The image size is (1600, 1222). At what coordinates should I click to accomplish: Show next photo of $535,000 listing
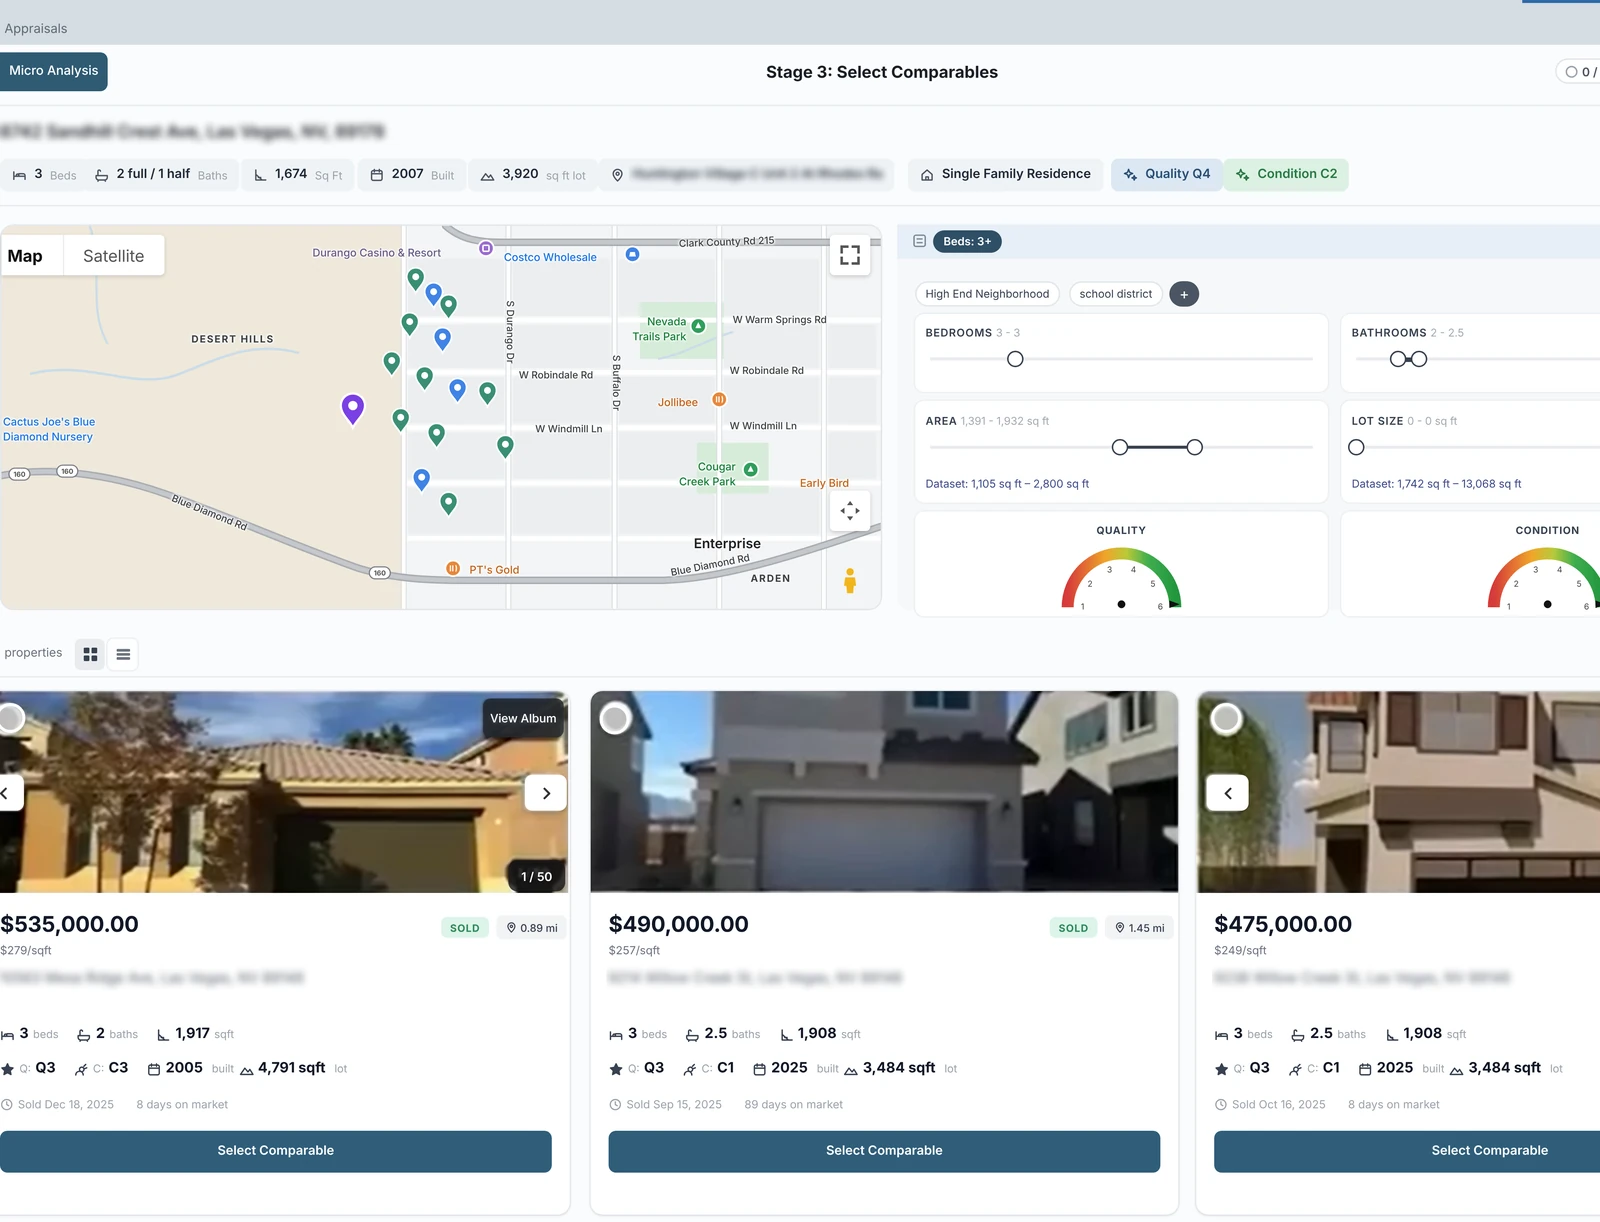[546, 793]
